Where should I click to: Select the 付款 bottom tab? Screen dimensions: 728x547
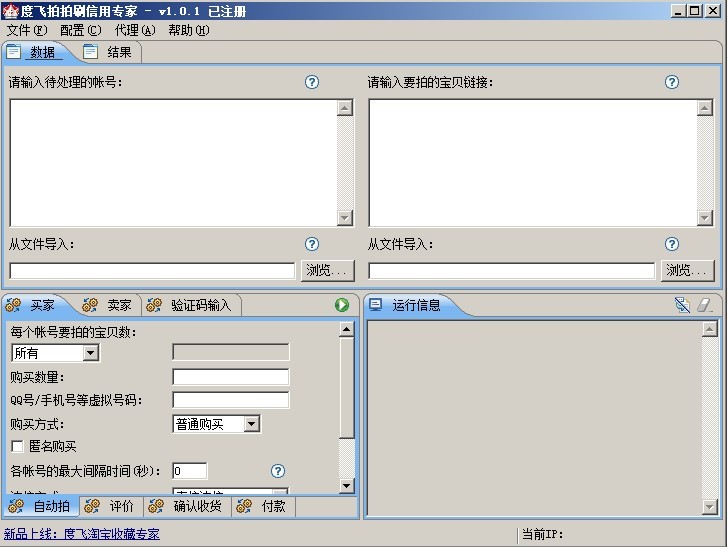(263, 506)
